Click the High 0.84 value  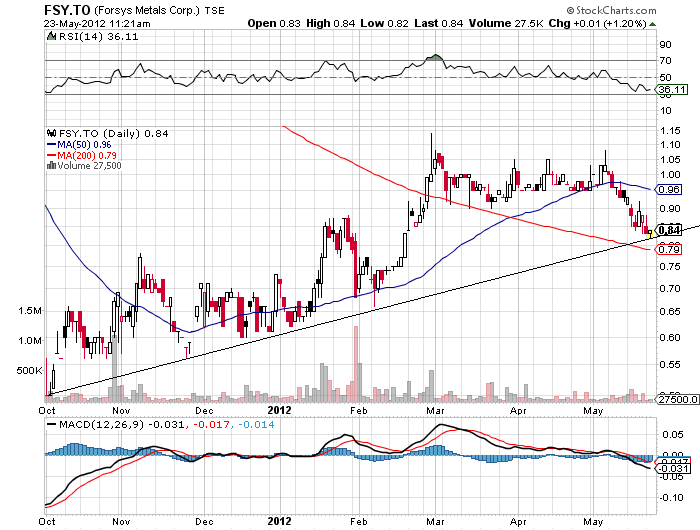point(330,23)
